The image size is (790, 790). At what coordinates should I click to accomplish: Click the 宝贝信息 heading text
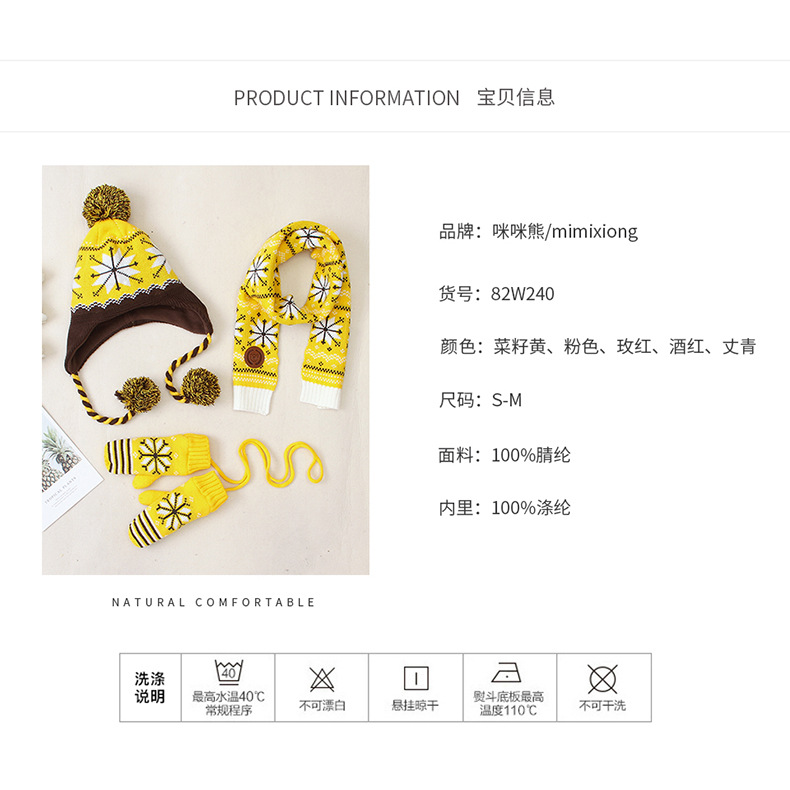pyautogui.click(x=516, y=97)
